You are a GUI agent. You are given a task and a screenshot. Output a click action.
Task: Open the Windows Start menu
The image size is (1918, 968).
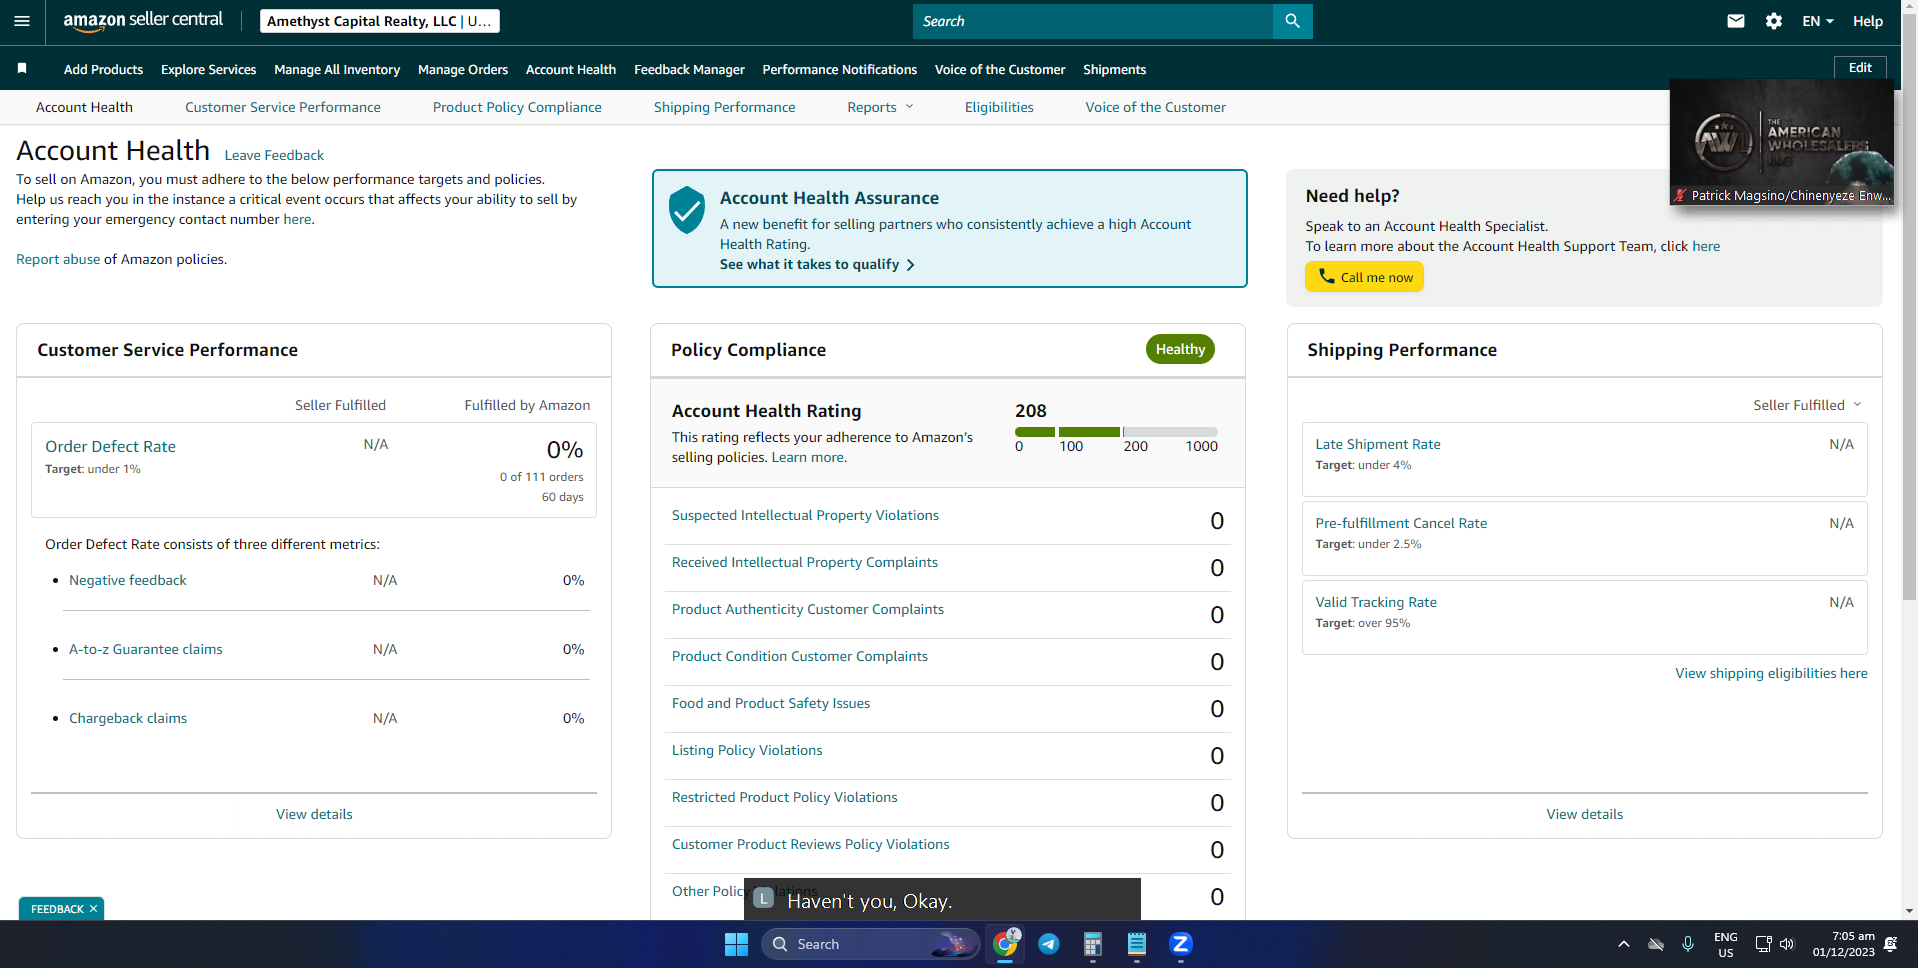click(x=736, y=944)
